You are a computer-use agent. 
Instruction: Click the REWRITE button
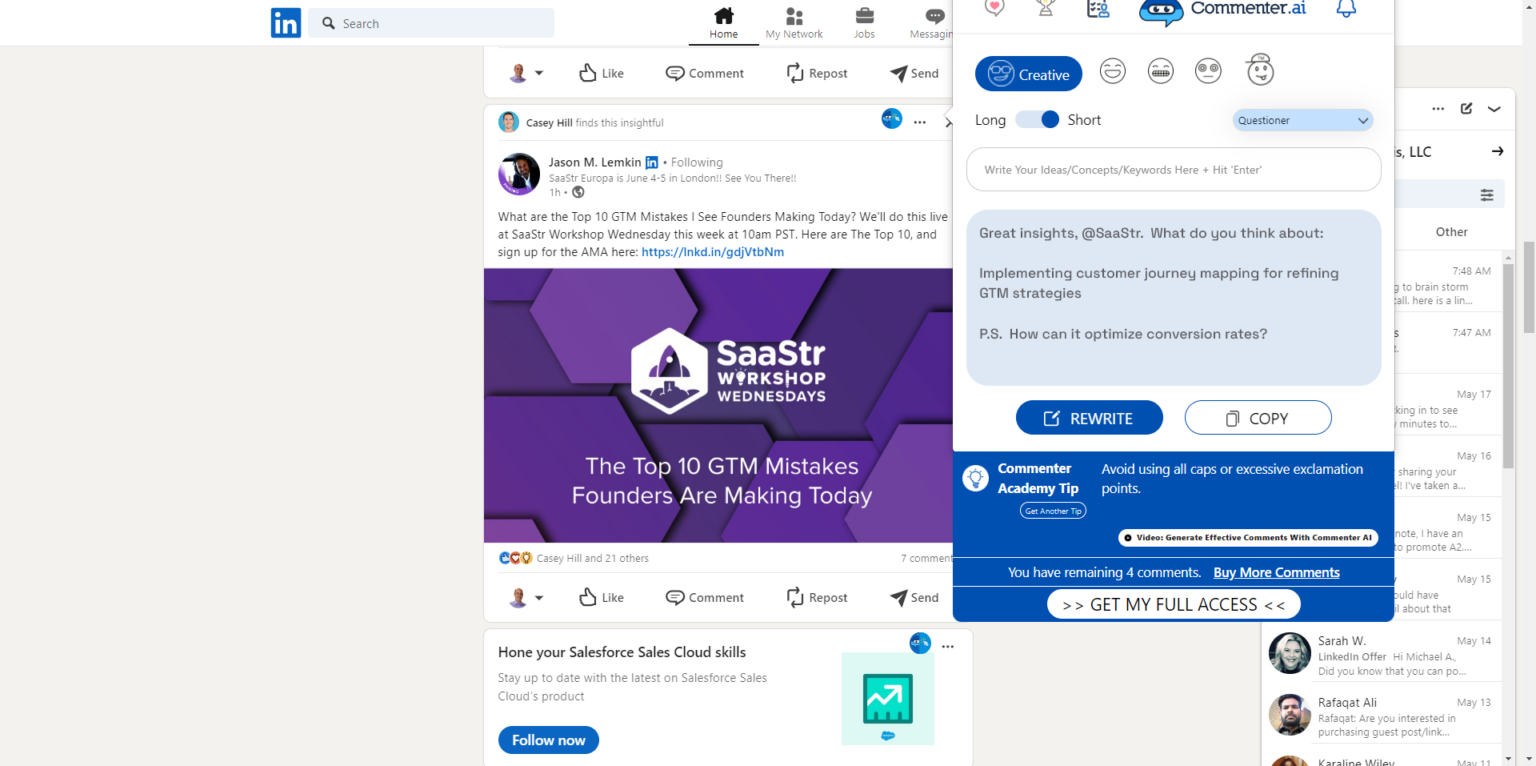tap(1089, 417)
